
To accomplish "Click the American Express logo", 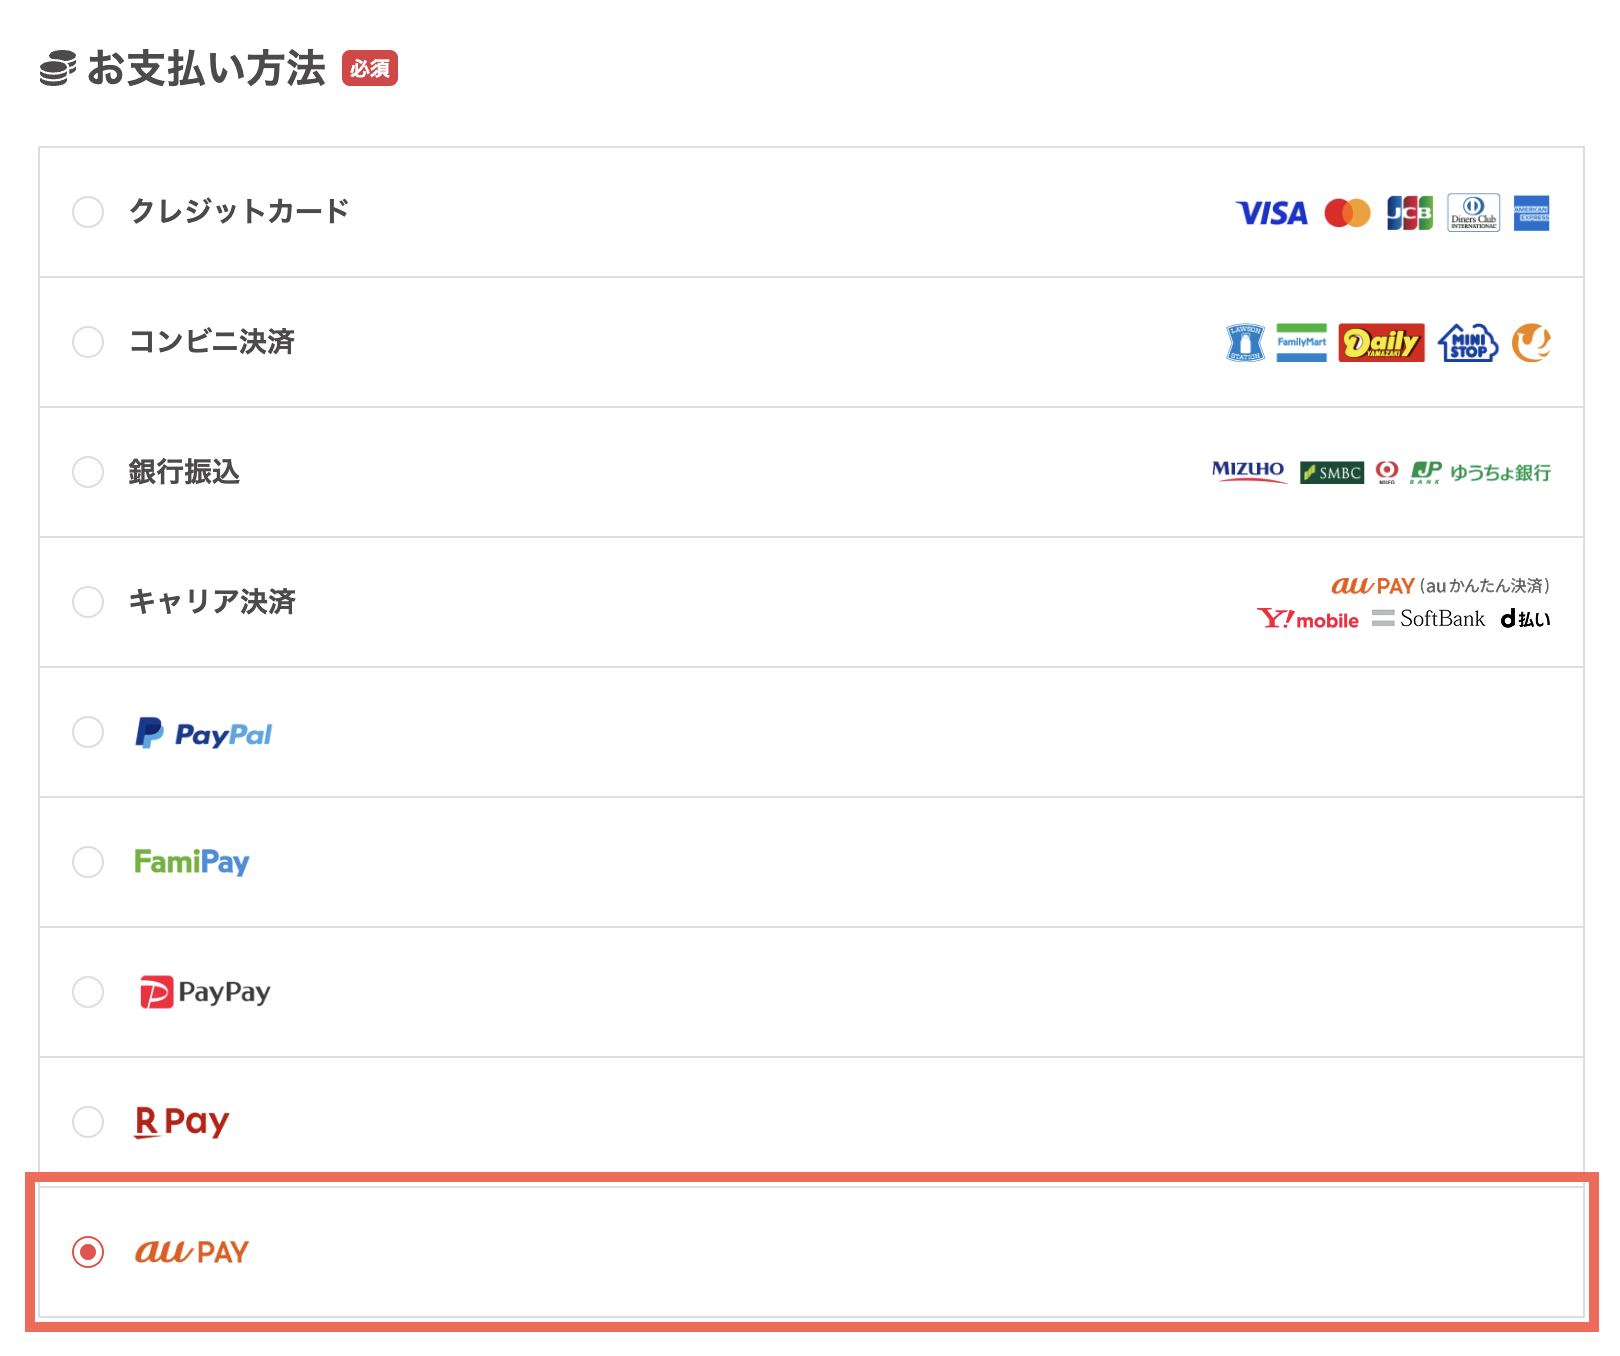I will click(x=1531, y=213).
